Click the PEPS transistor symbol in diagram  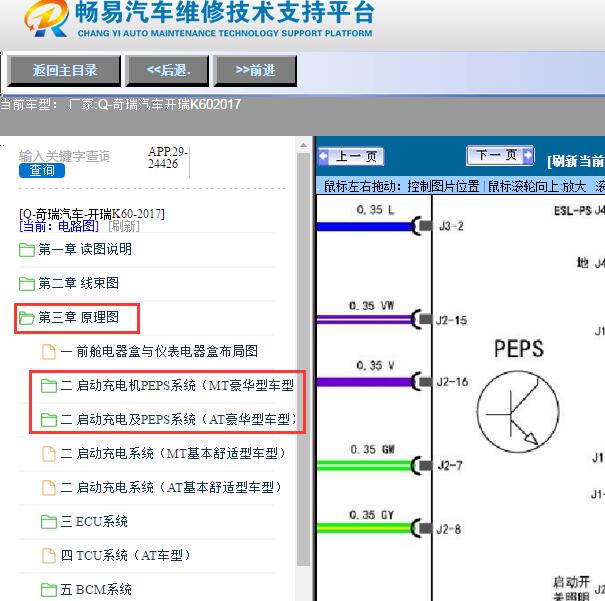[x=518, y=412]
